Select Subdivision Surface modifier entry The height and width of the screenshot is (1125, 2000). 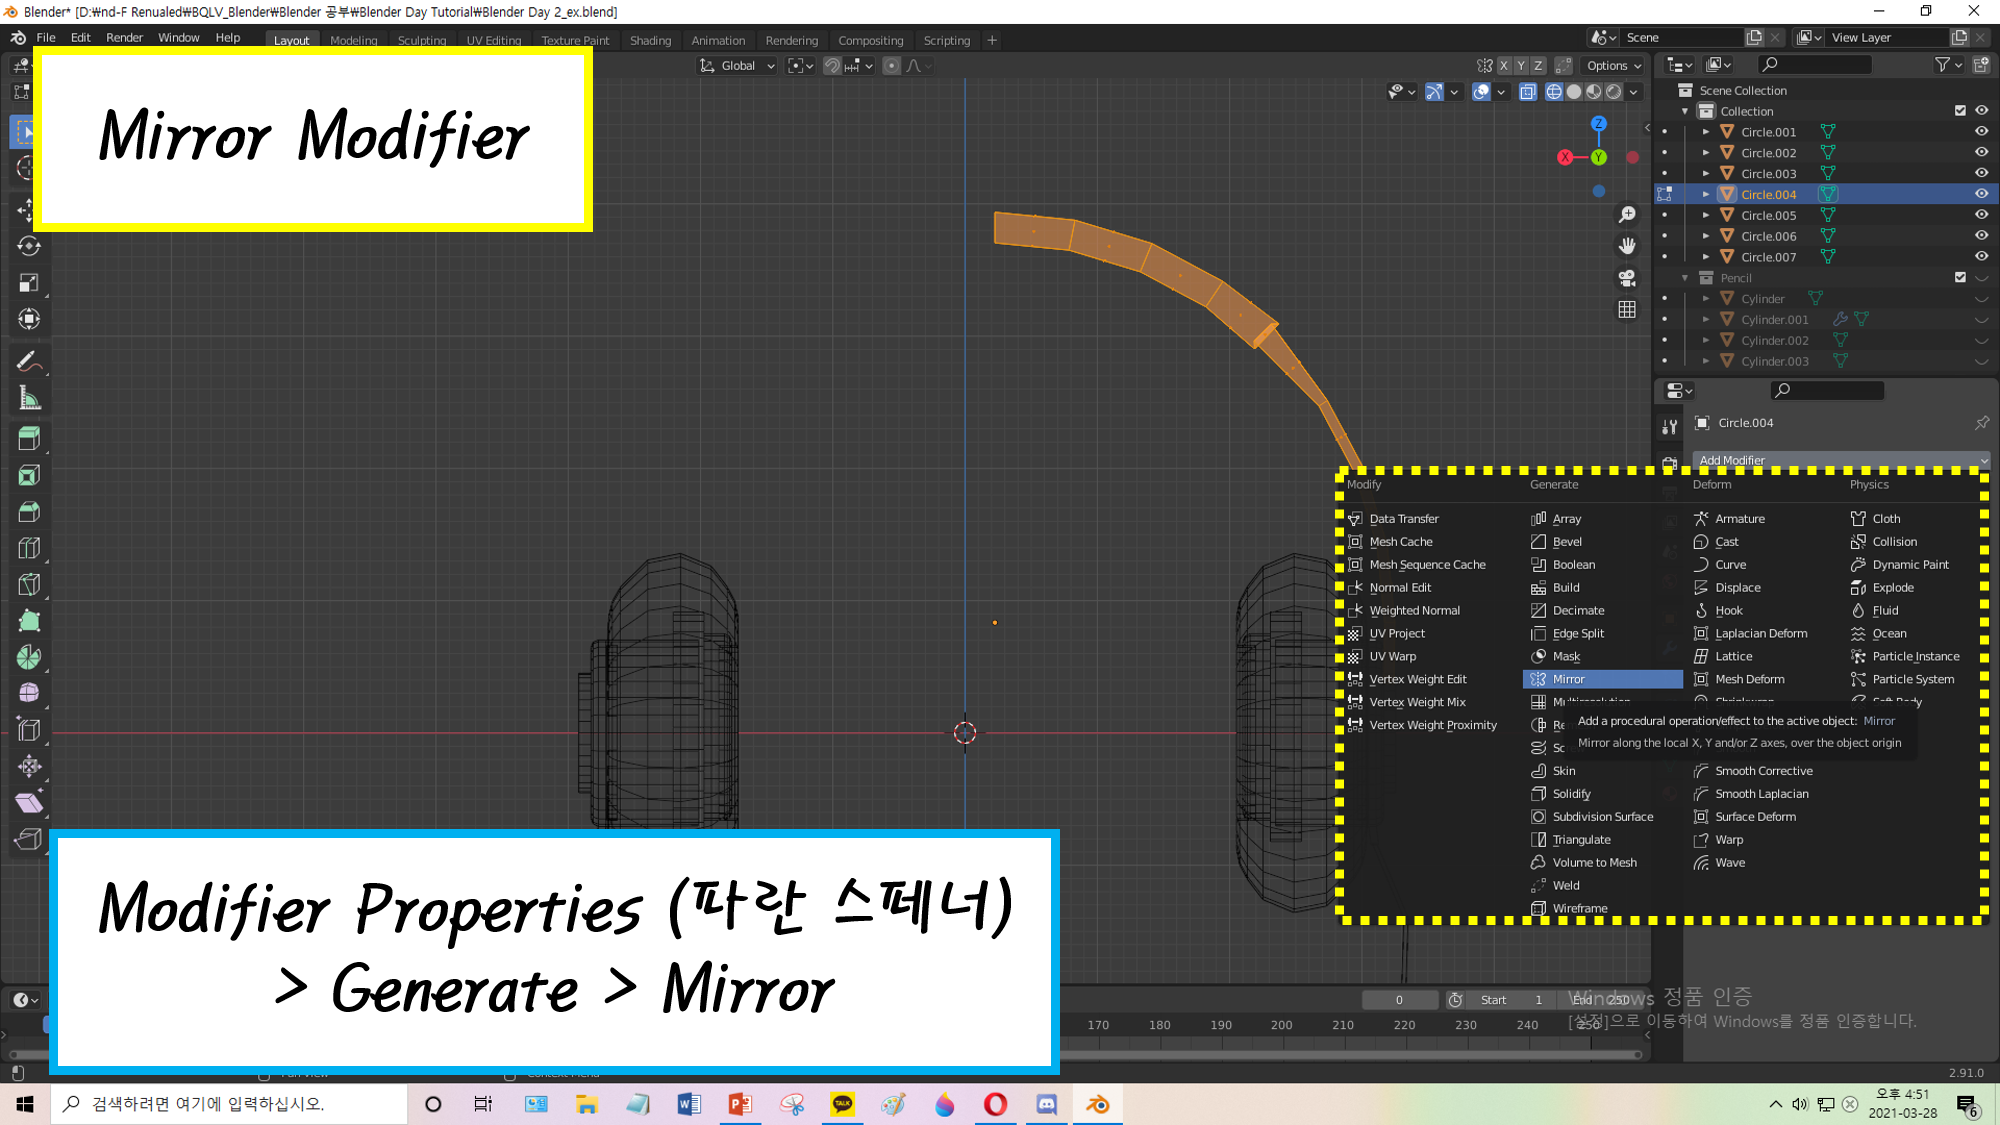(x=1602, y=817)
